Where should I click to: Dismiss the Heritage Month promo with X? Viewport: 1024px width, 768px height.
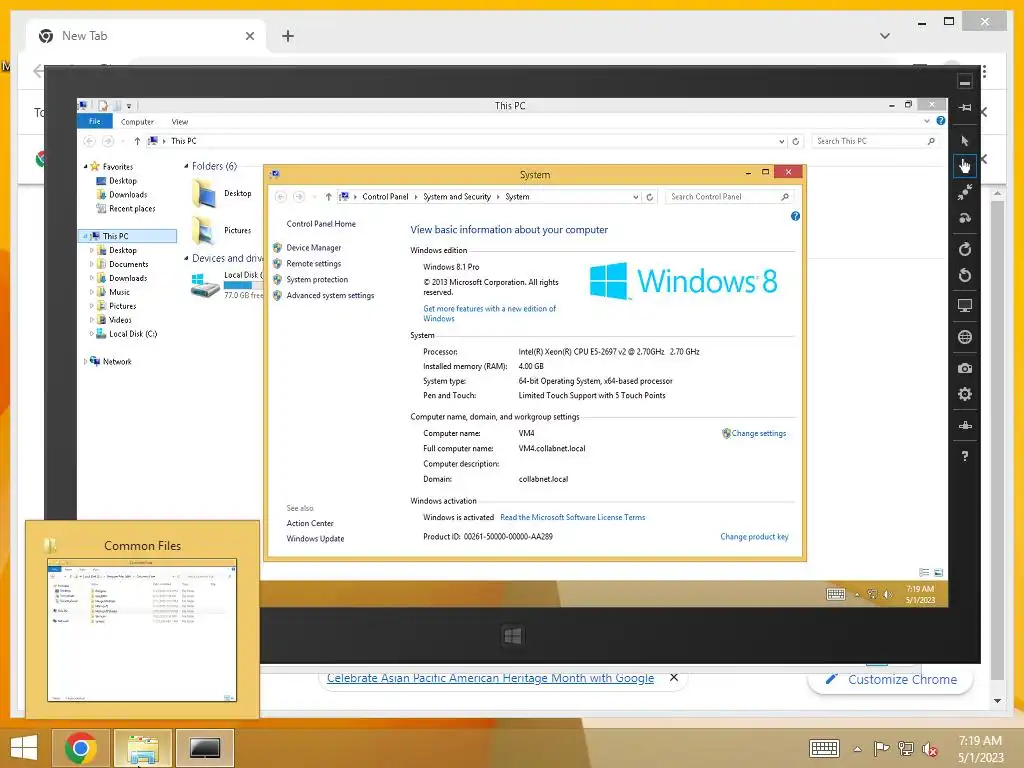pos(674,678)
